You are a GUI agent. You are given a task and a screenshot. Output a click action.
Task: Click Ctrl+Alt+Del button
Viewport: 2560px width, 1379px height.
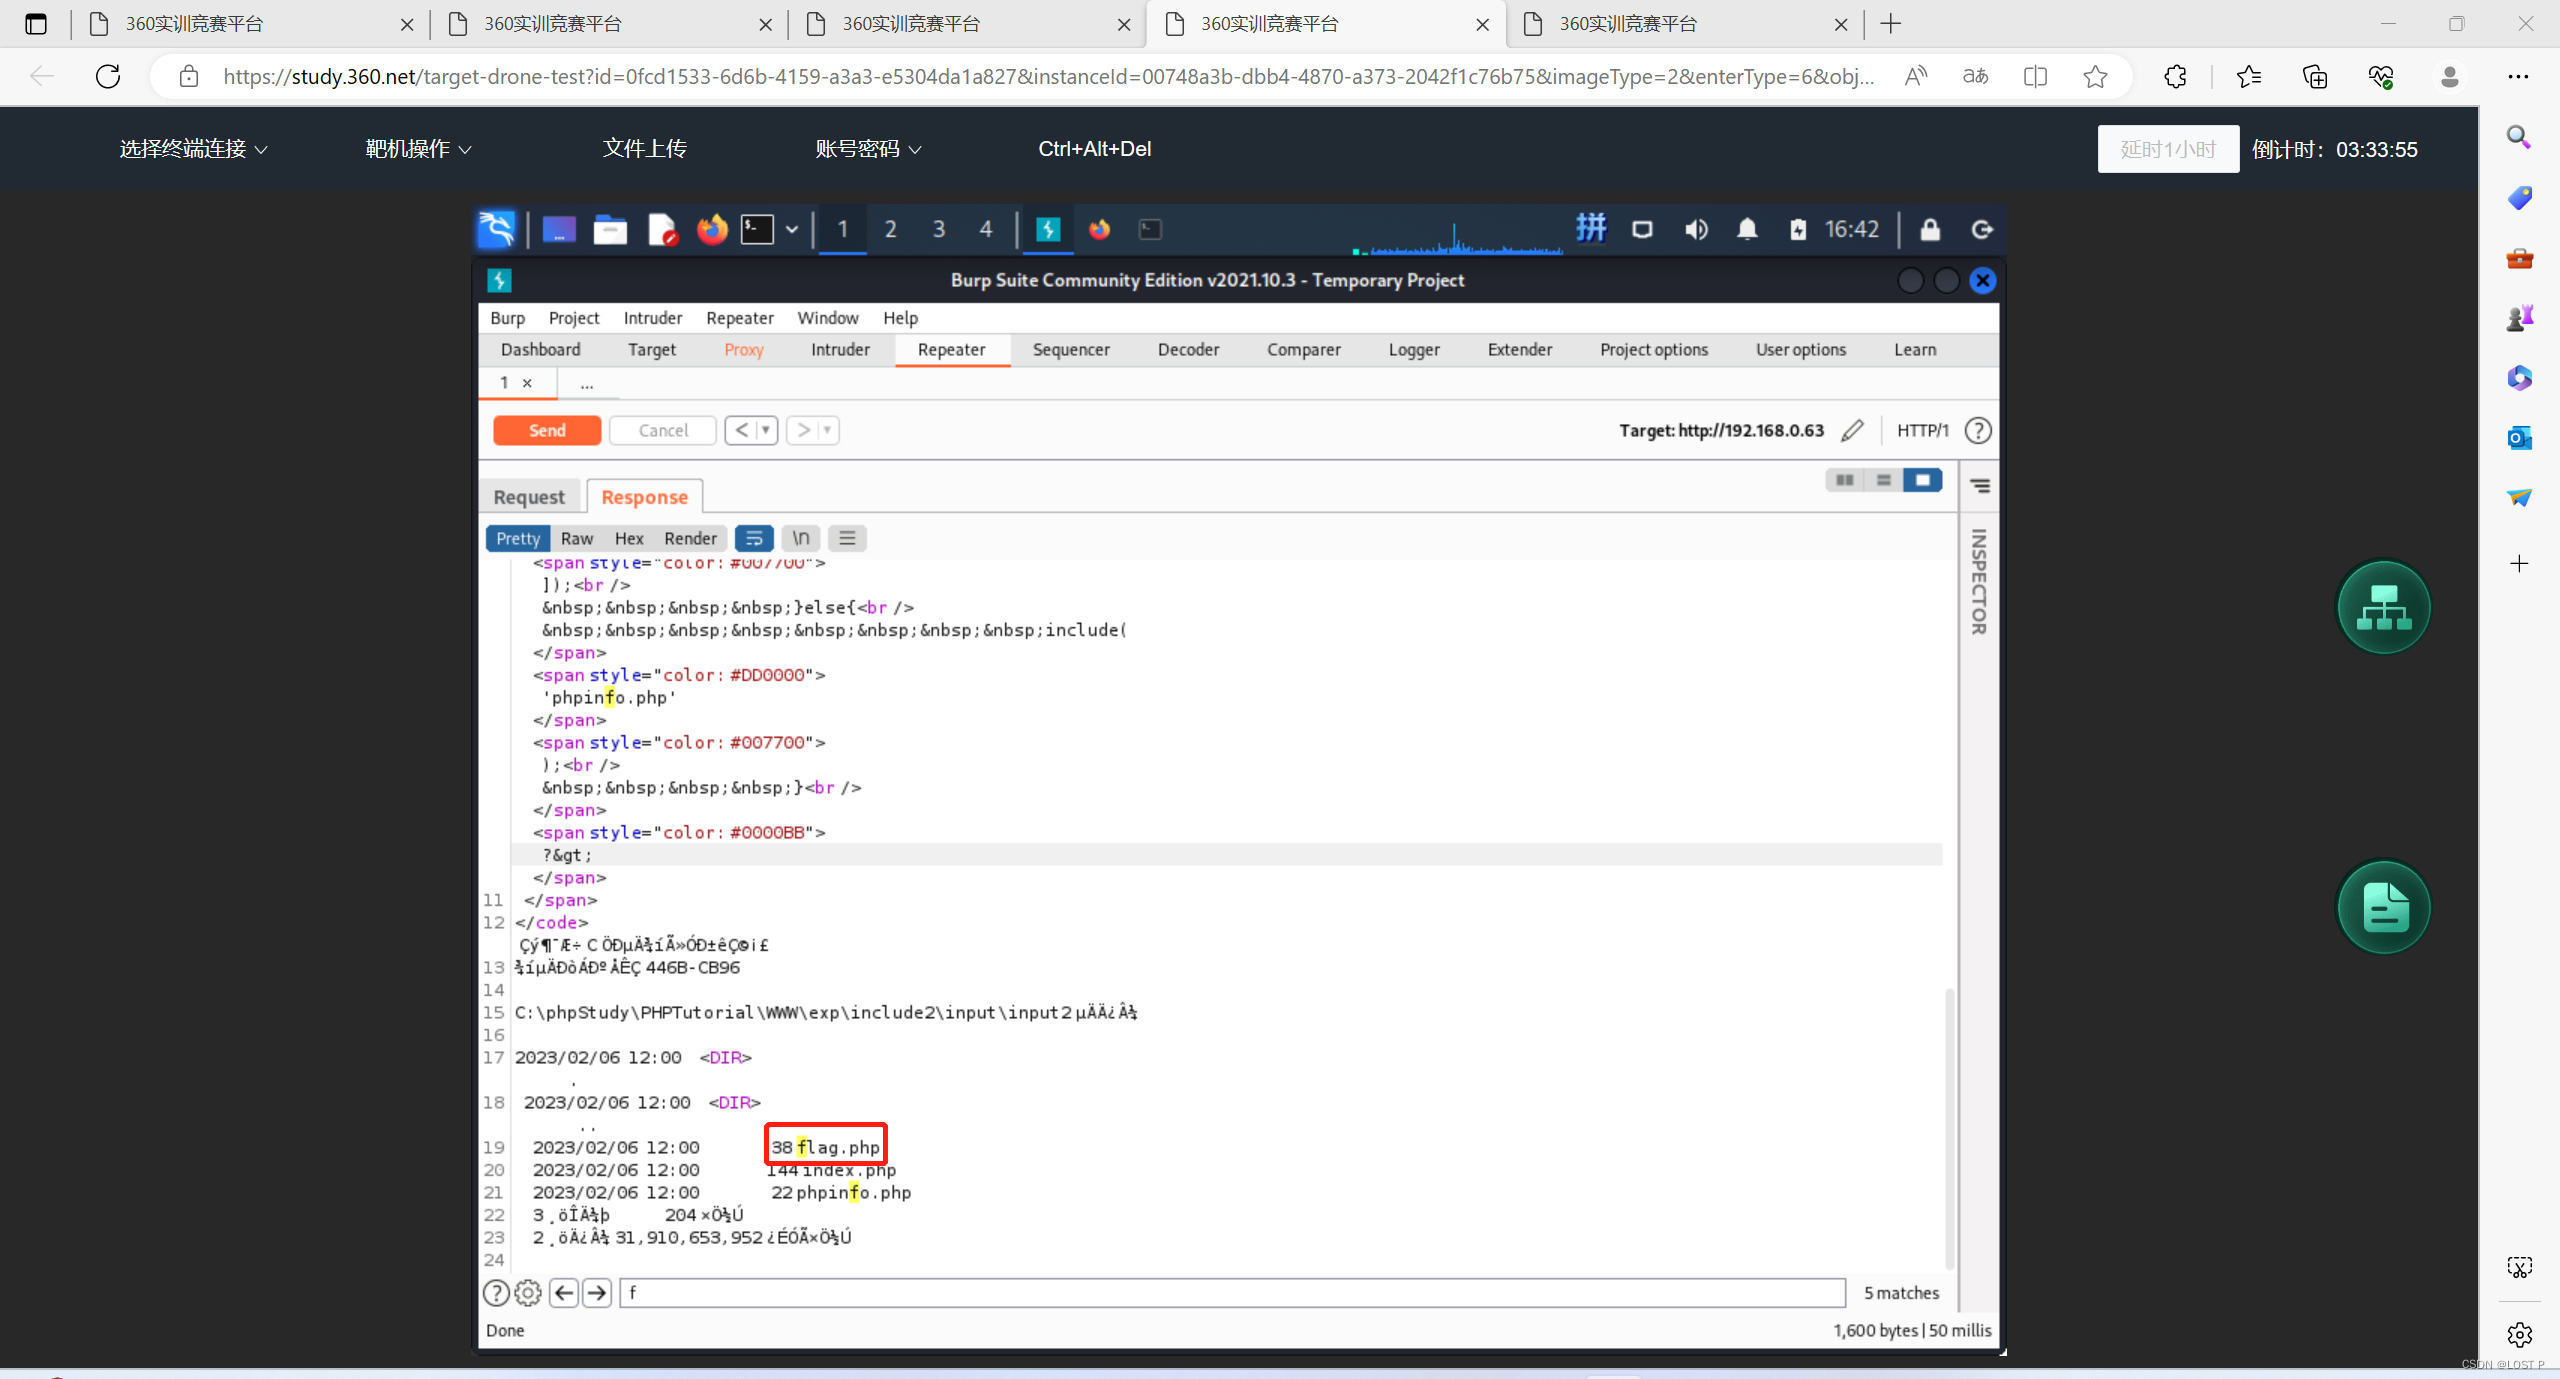point(1095,149)
